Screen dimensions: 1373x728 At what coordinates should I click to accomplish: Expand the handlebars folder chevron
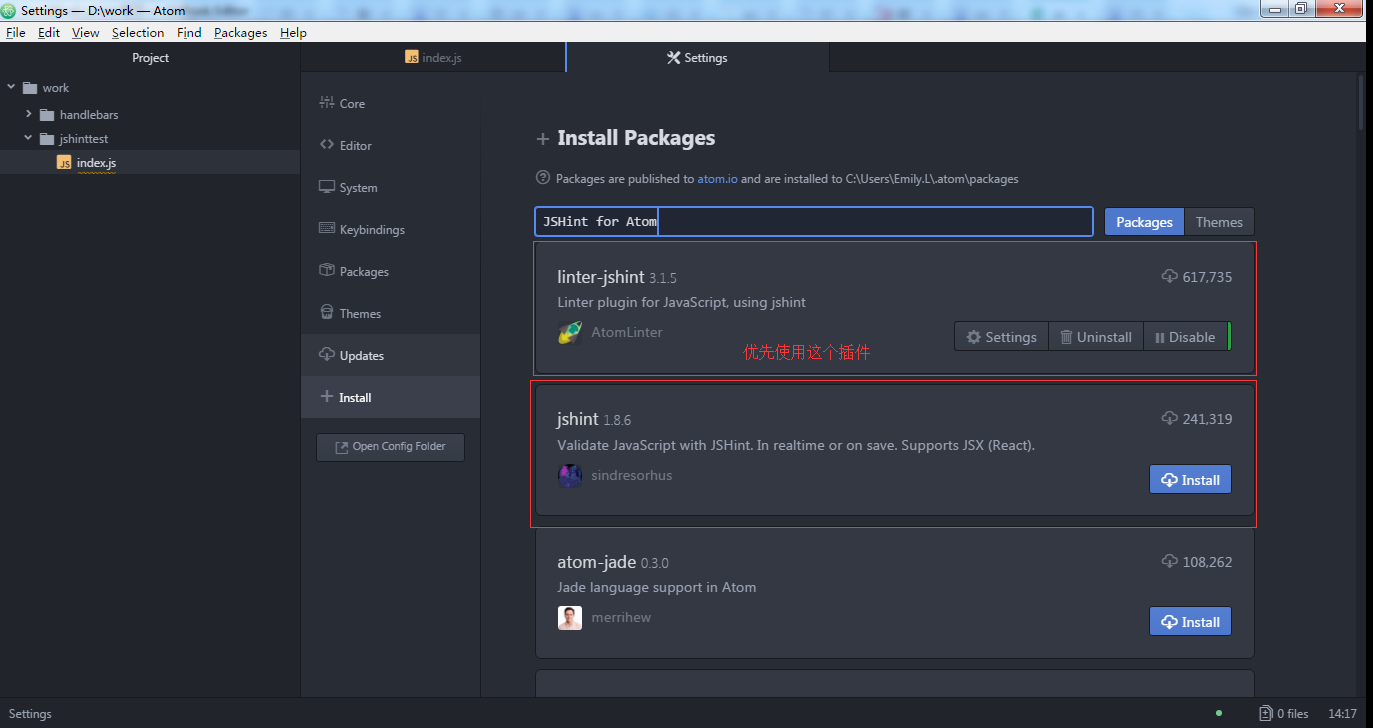point(29,114)
